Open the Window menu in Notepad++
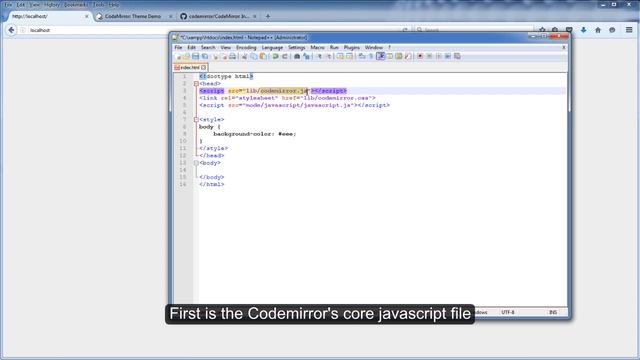This screenshot has height=360, width=640. tap(373, 48)
